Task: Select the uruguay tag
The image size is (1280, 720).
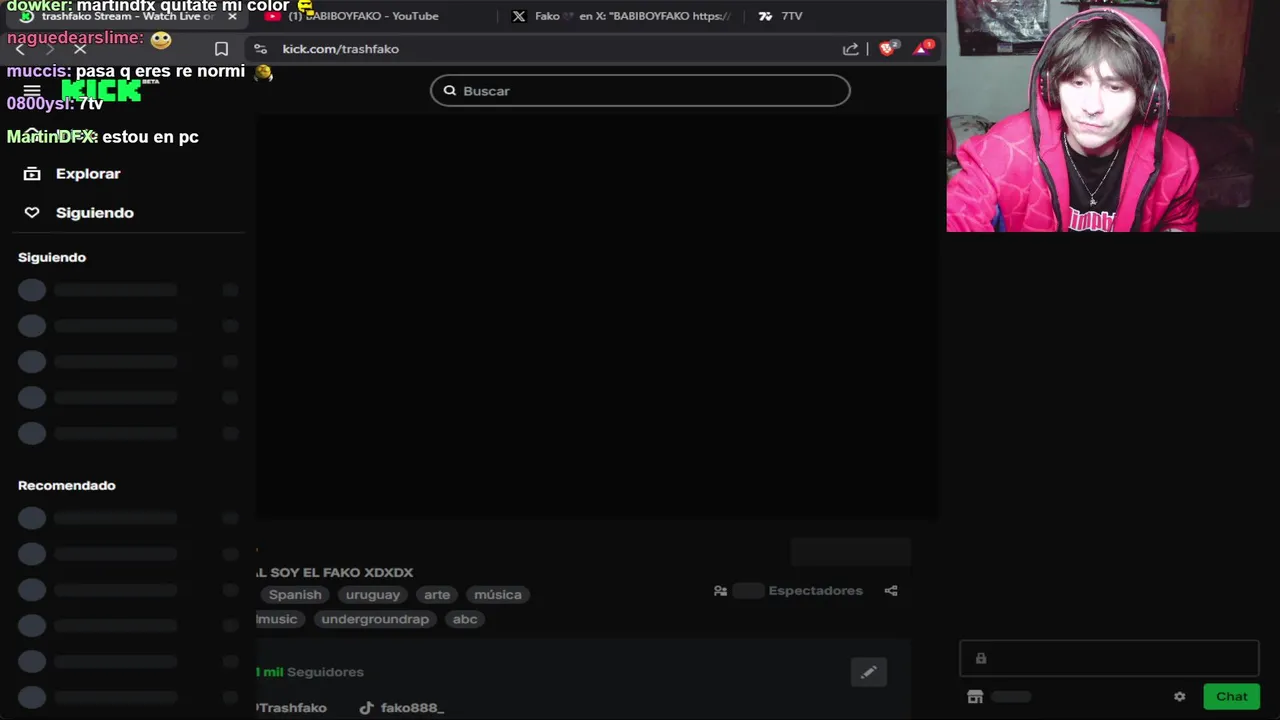Action: pyautogui.click(x=373, y=595)
